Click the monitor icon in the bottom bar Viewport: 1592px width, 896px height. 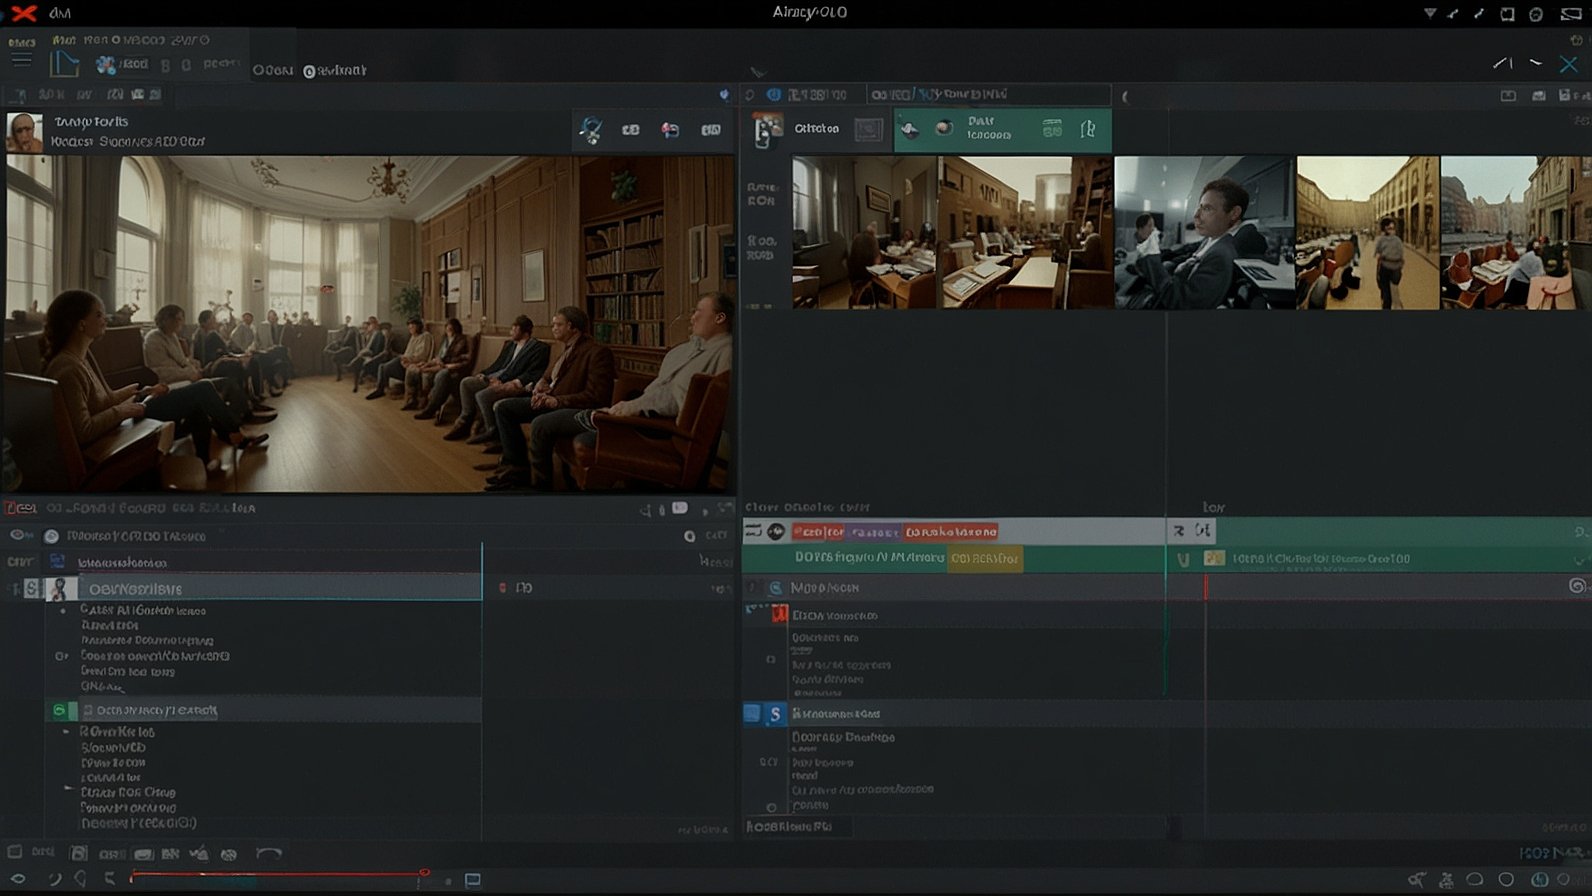click(x=473, y=880)
